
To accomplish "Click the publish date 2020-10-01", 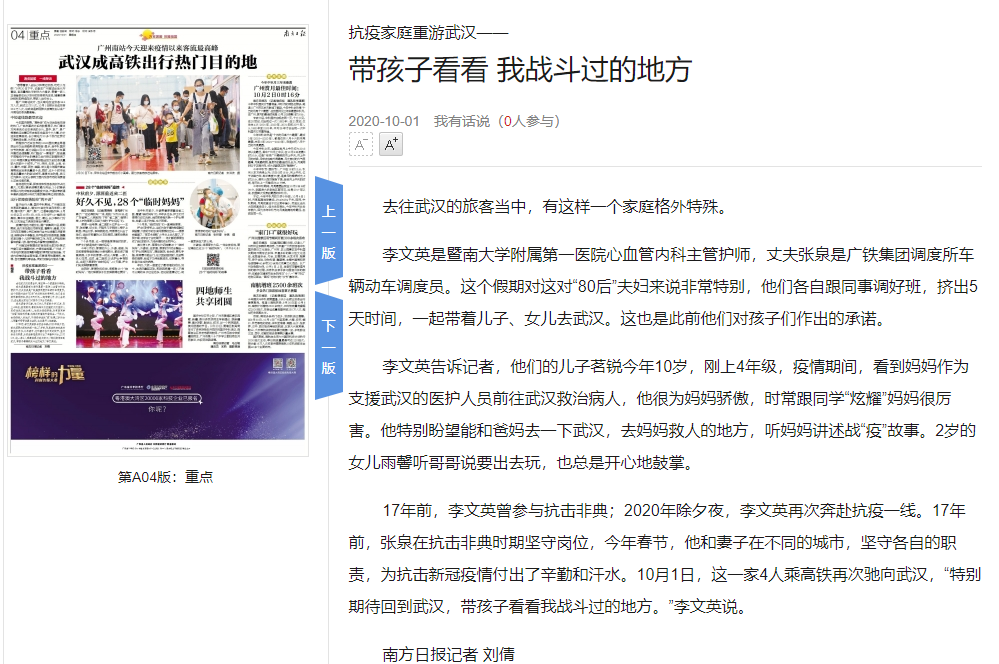I will point(384,121).
